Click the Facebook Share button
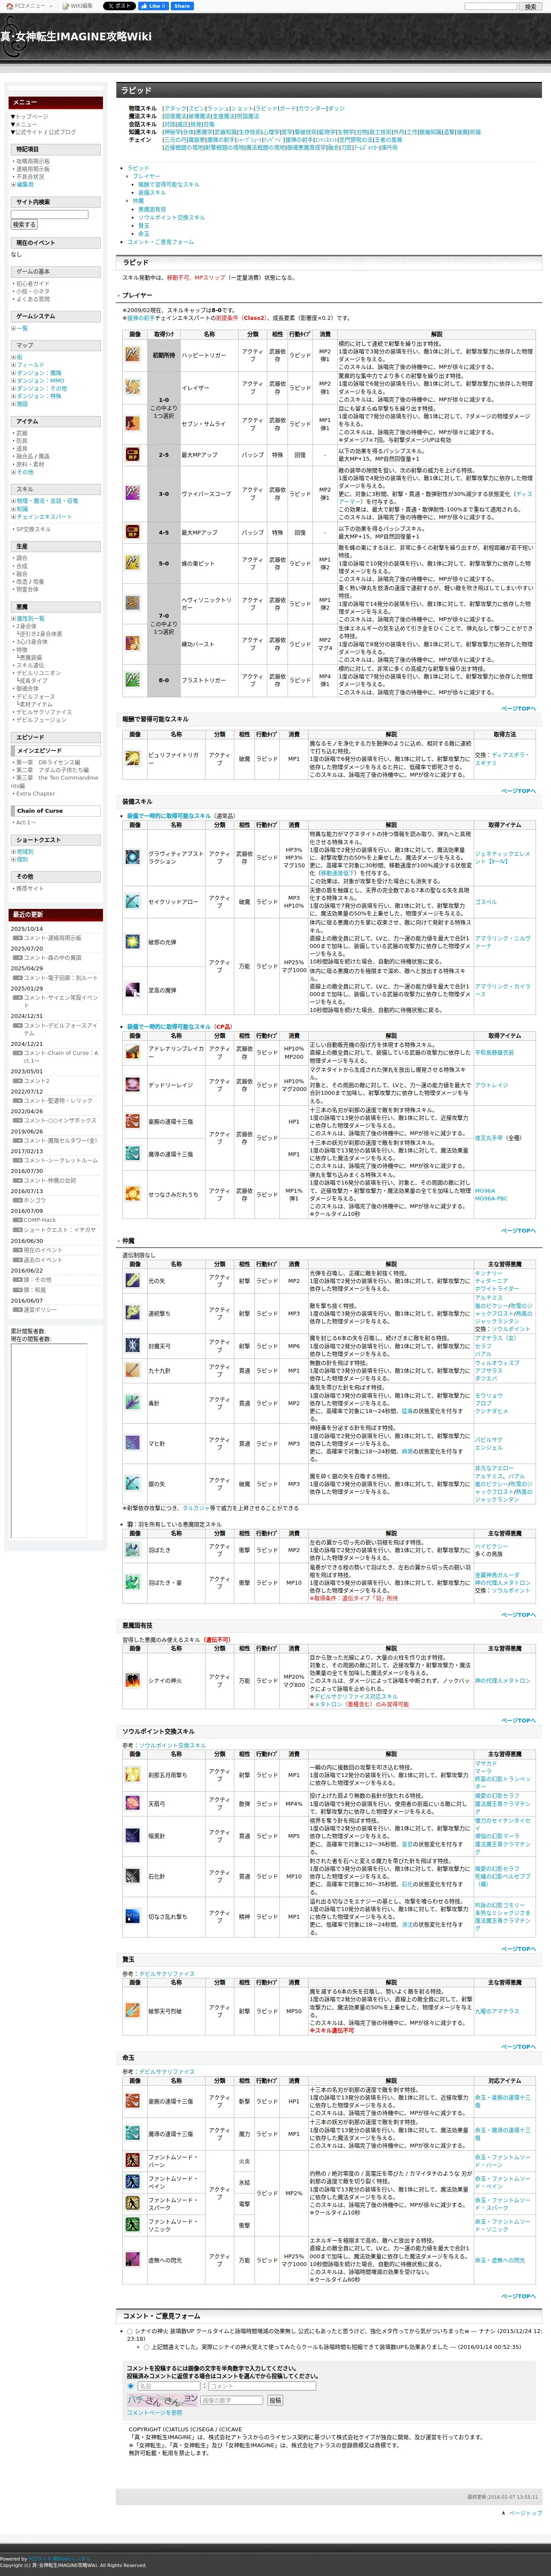Viewport: 551px width, 2576px height. [x=181, y=6]
